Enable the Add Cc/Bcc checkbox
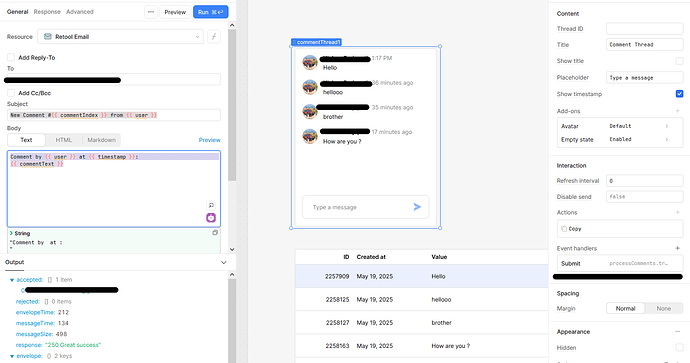Screen dimensions: 690x363 [11, 93]
